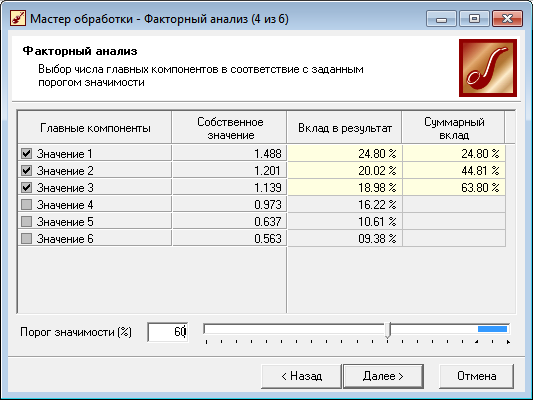
Task: Enable the Значение 4 checkbox
Action: pos(27,204)
